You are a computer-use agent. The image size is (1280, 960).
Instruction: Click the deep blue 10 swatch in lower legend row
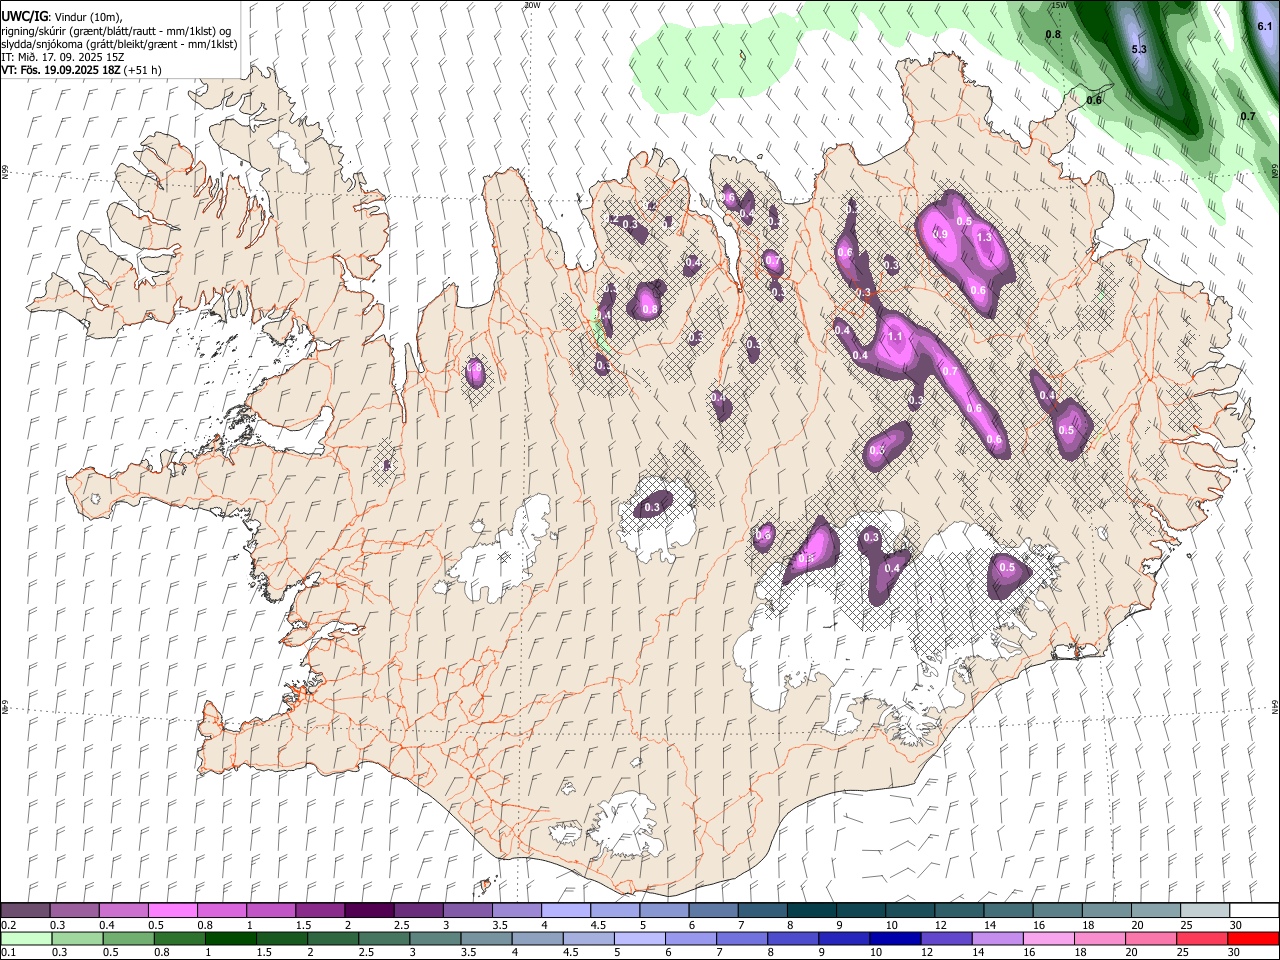[x=894, y=938]
